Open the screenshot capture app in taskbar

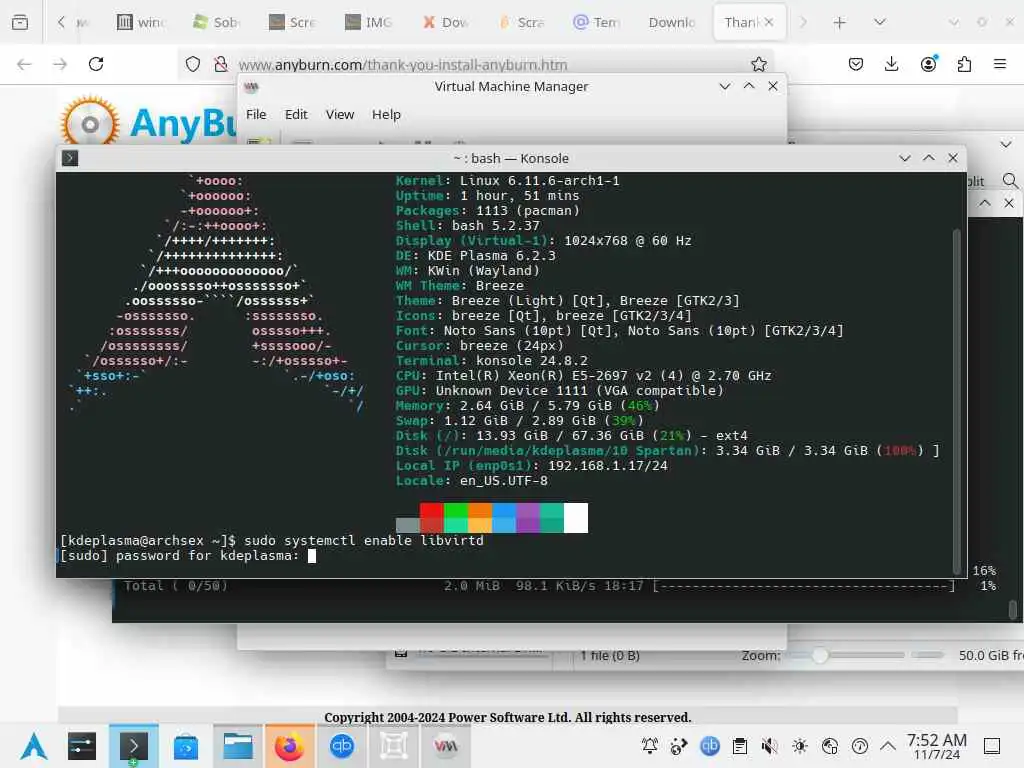394,746
